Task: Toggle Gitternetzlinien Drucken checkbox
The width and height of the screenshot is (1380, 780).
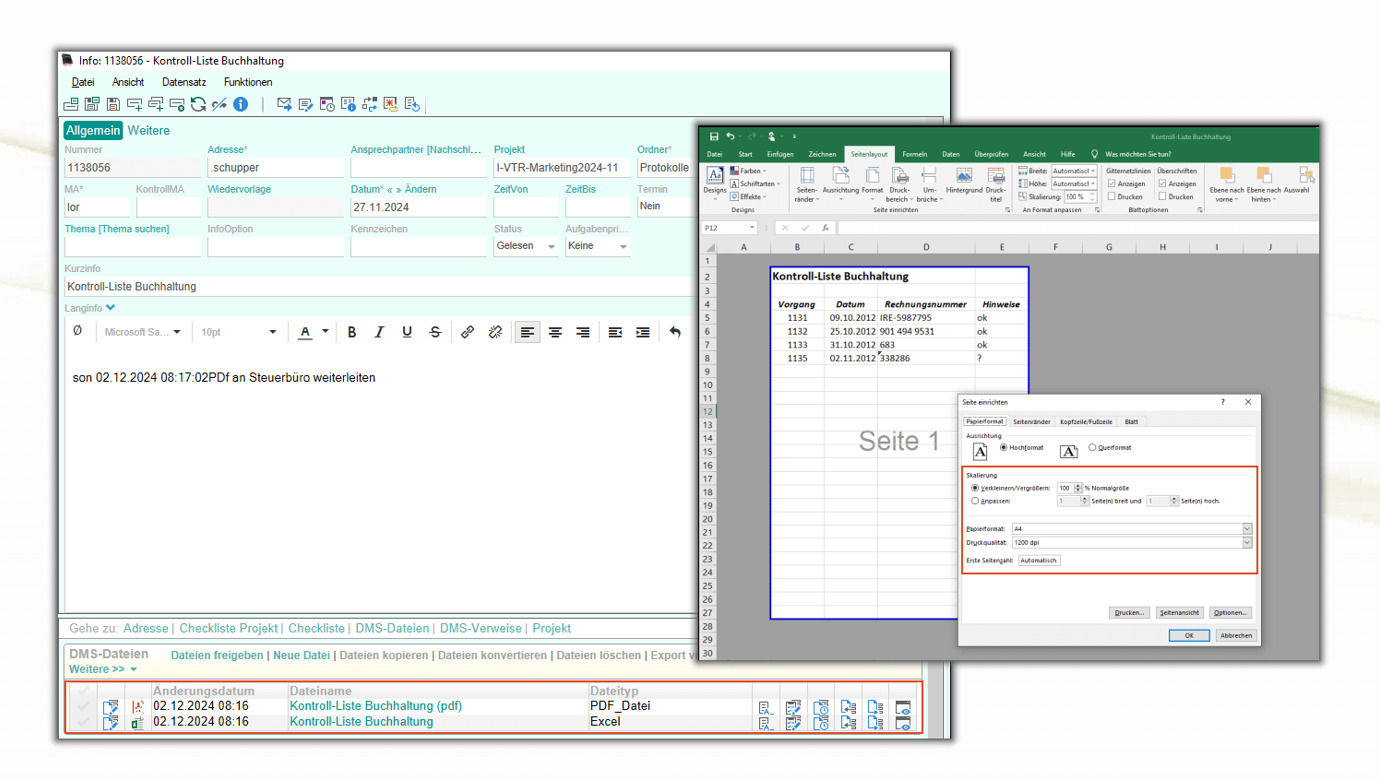Action: coord(1111,197)
